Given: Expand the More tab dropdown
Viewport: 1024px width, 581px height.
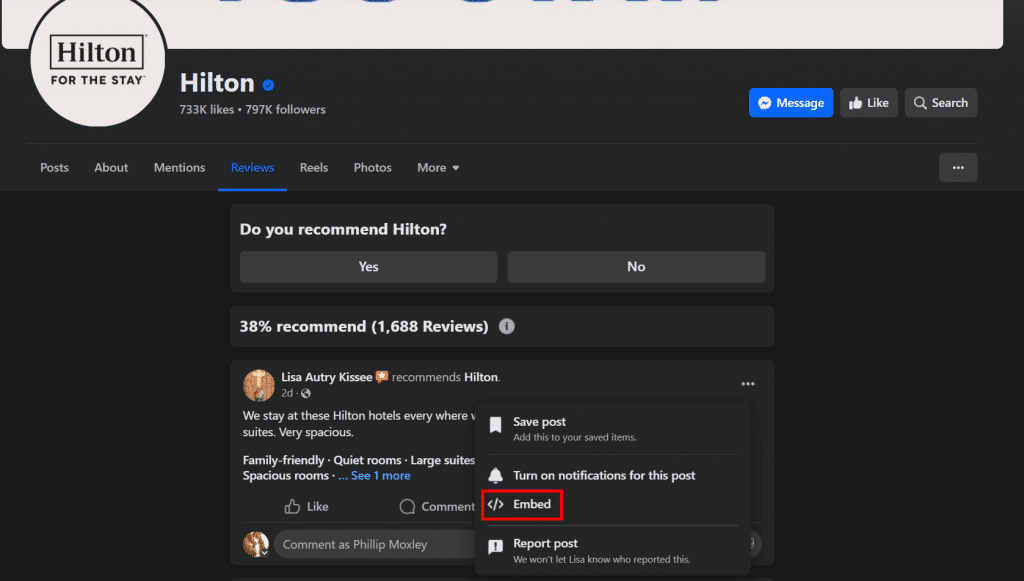Looking at the screenshot, I should coord(437,167).
